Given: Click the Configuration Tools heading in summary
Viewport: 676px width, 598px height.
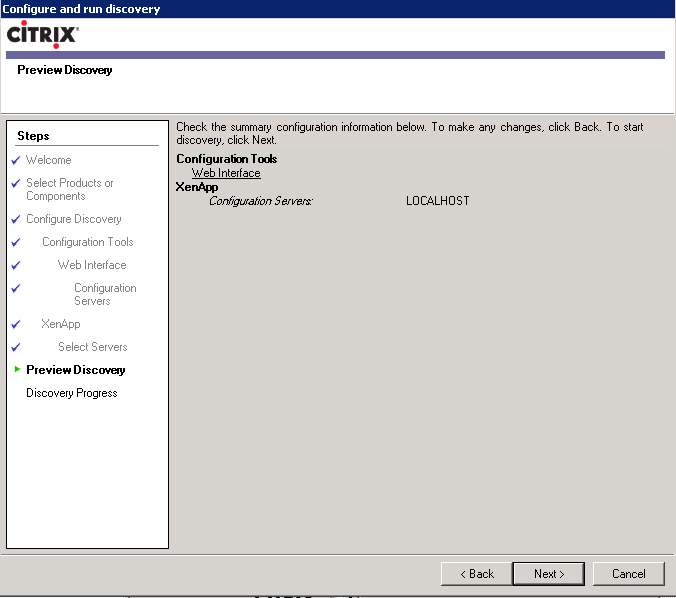Looking at the screenshot, I should pos(227,159).
